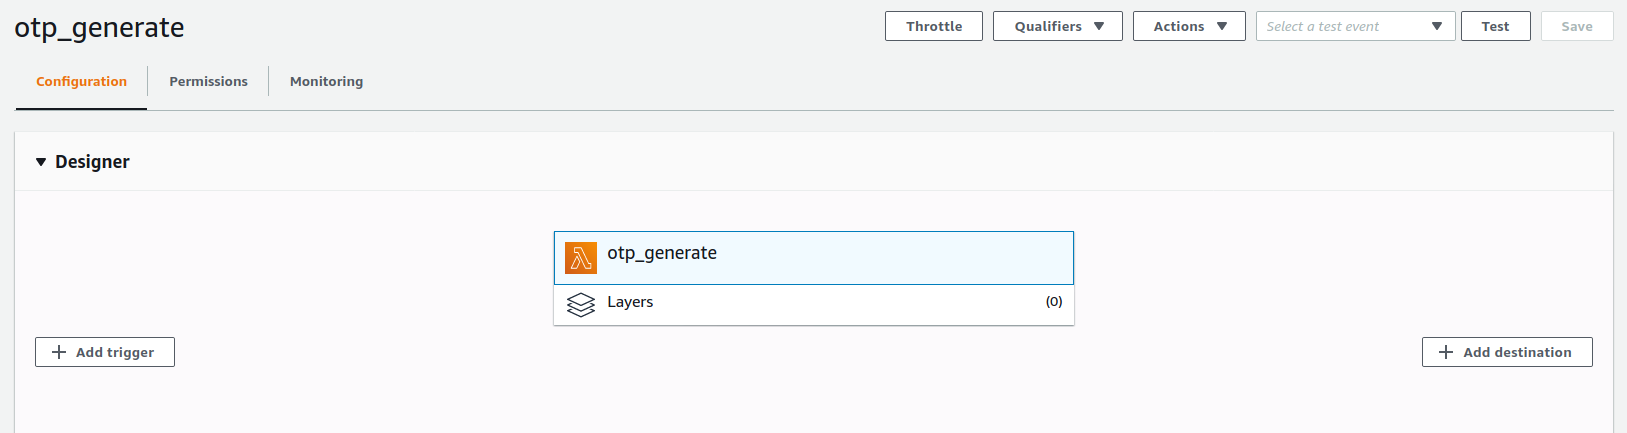1627x433 pixels.
Task: Open the Permissions tab
Action: [208, 82]
